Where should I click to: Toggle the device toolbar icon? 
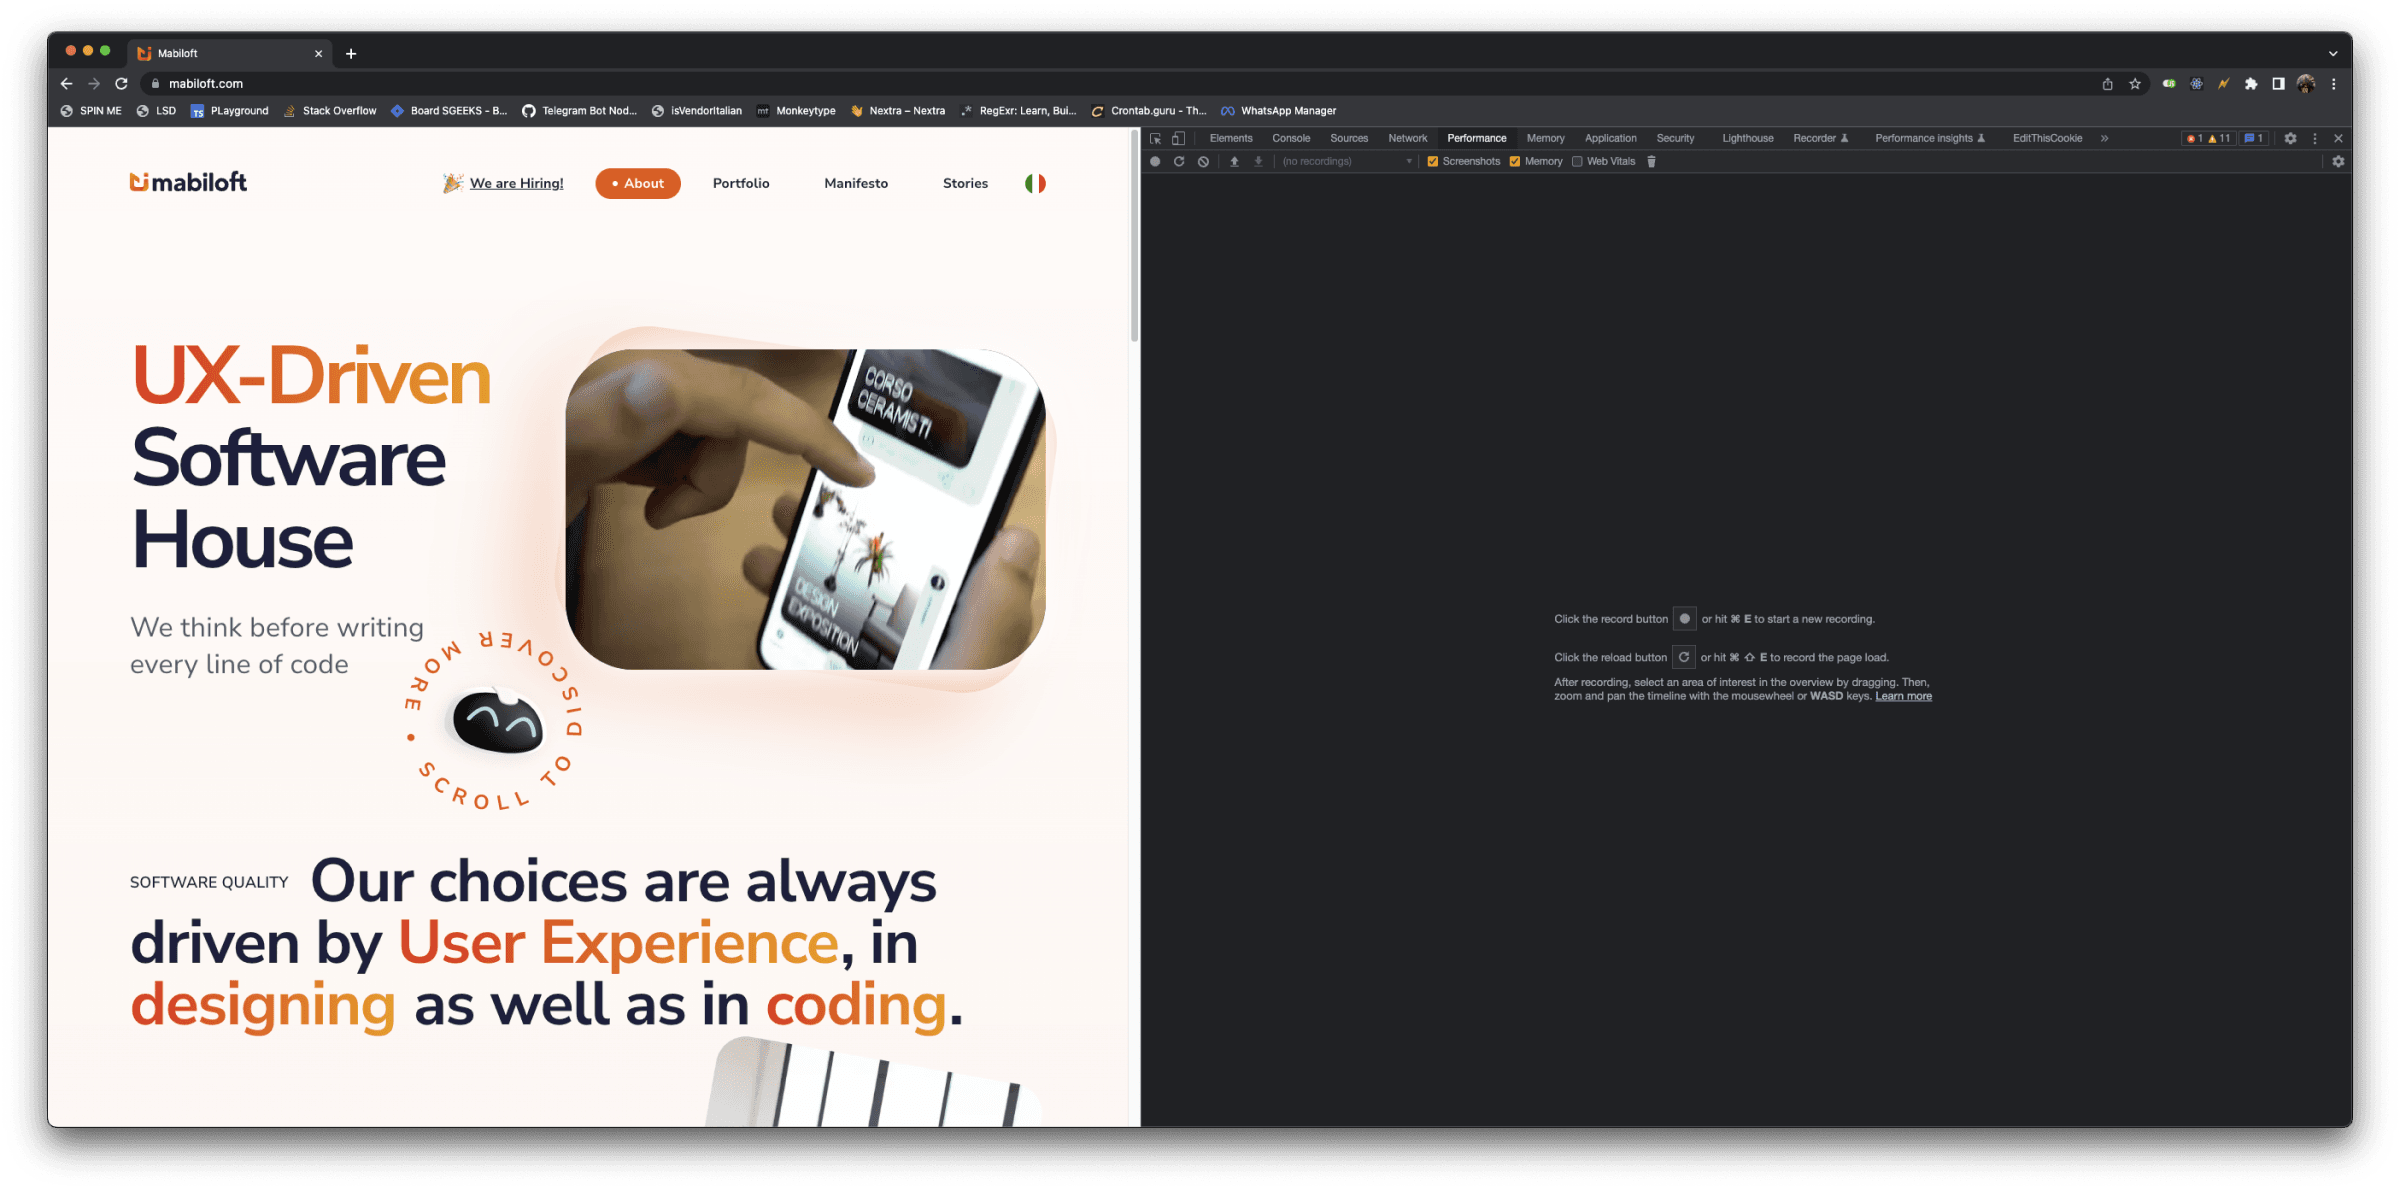pos(1178,138)
